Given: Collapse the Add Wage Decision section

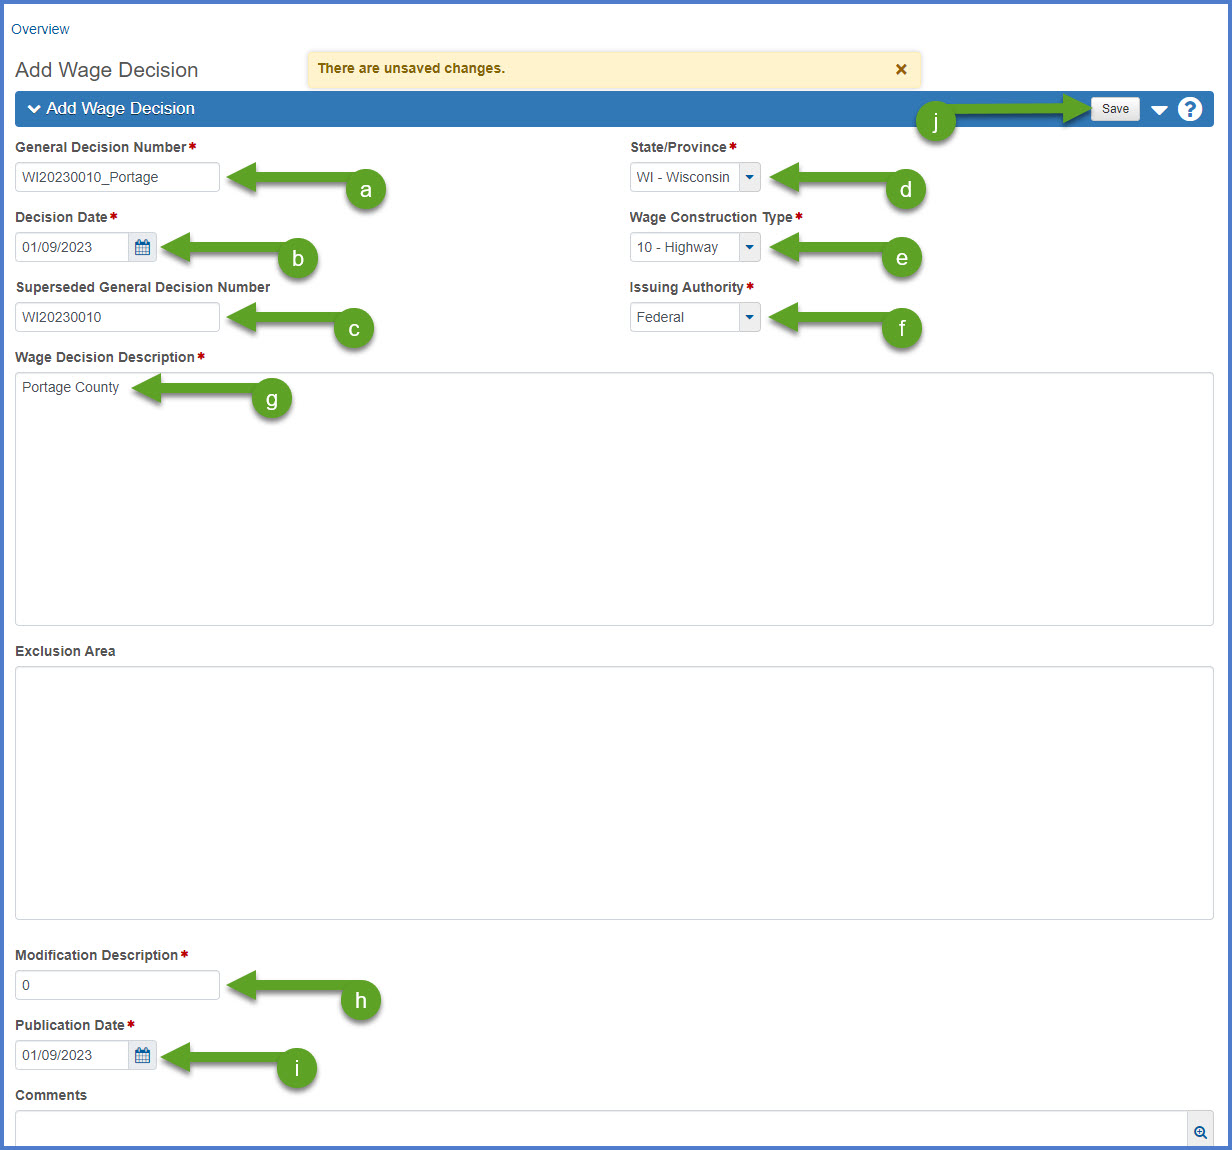Looking at the screenshot, I should pyautogui.click(x=35, y=109).
